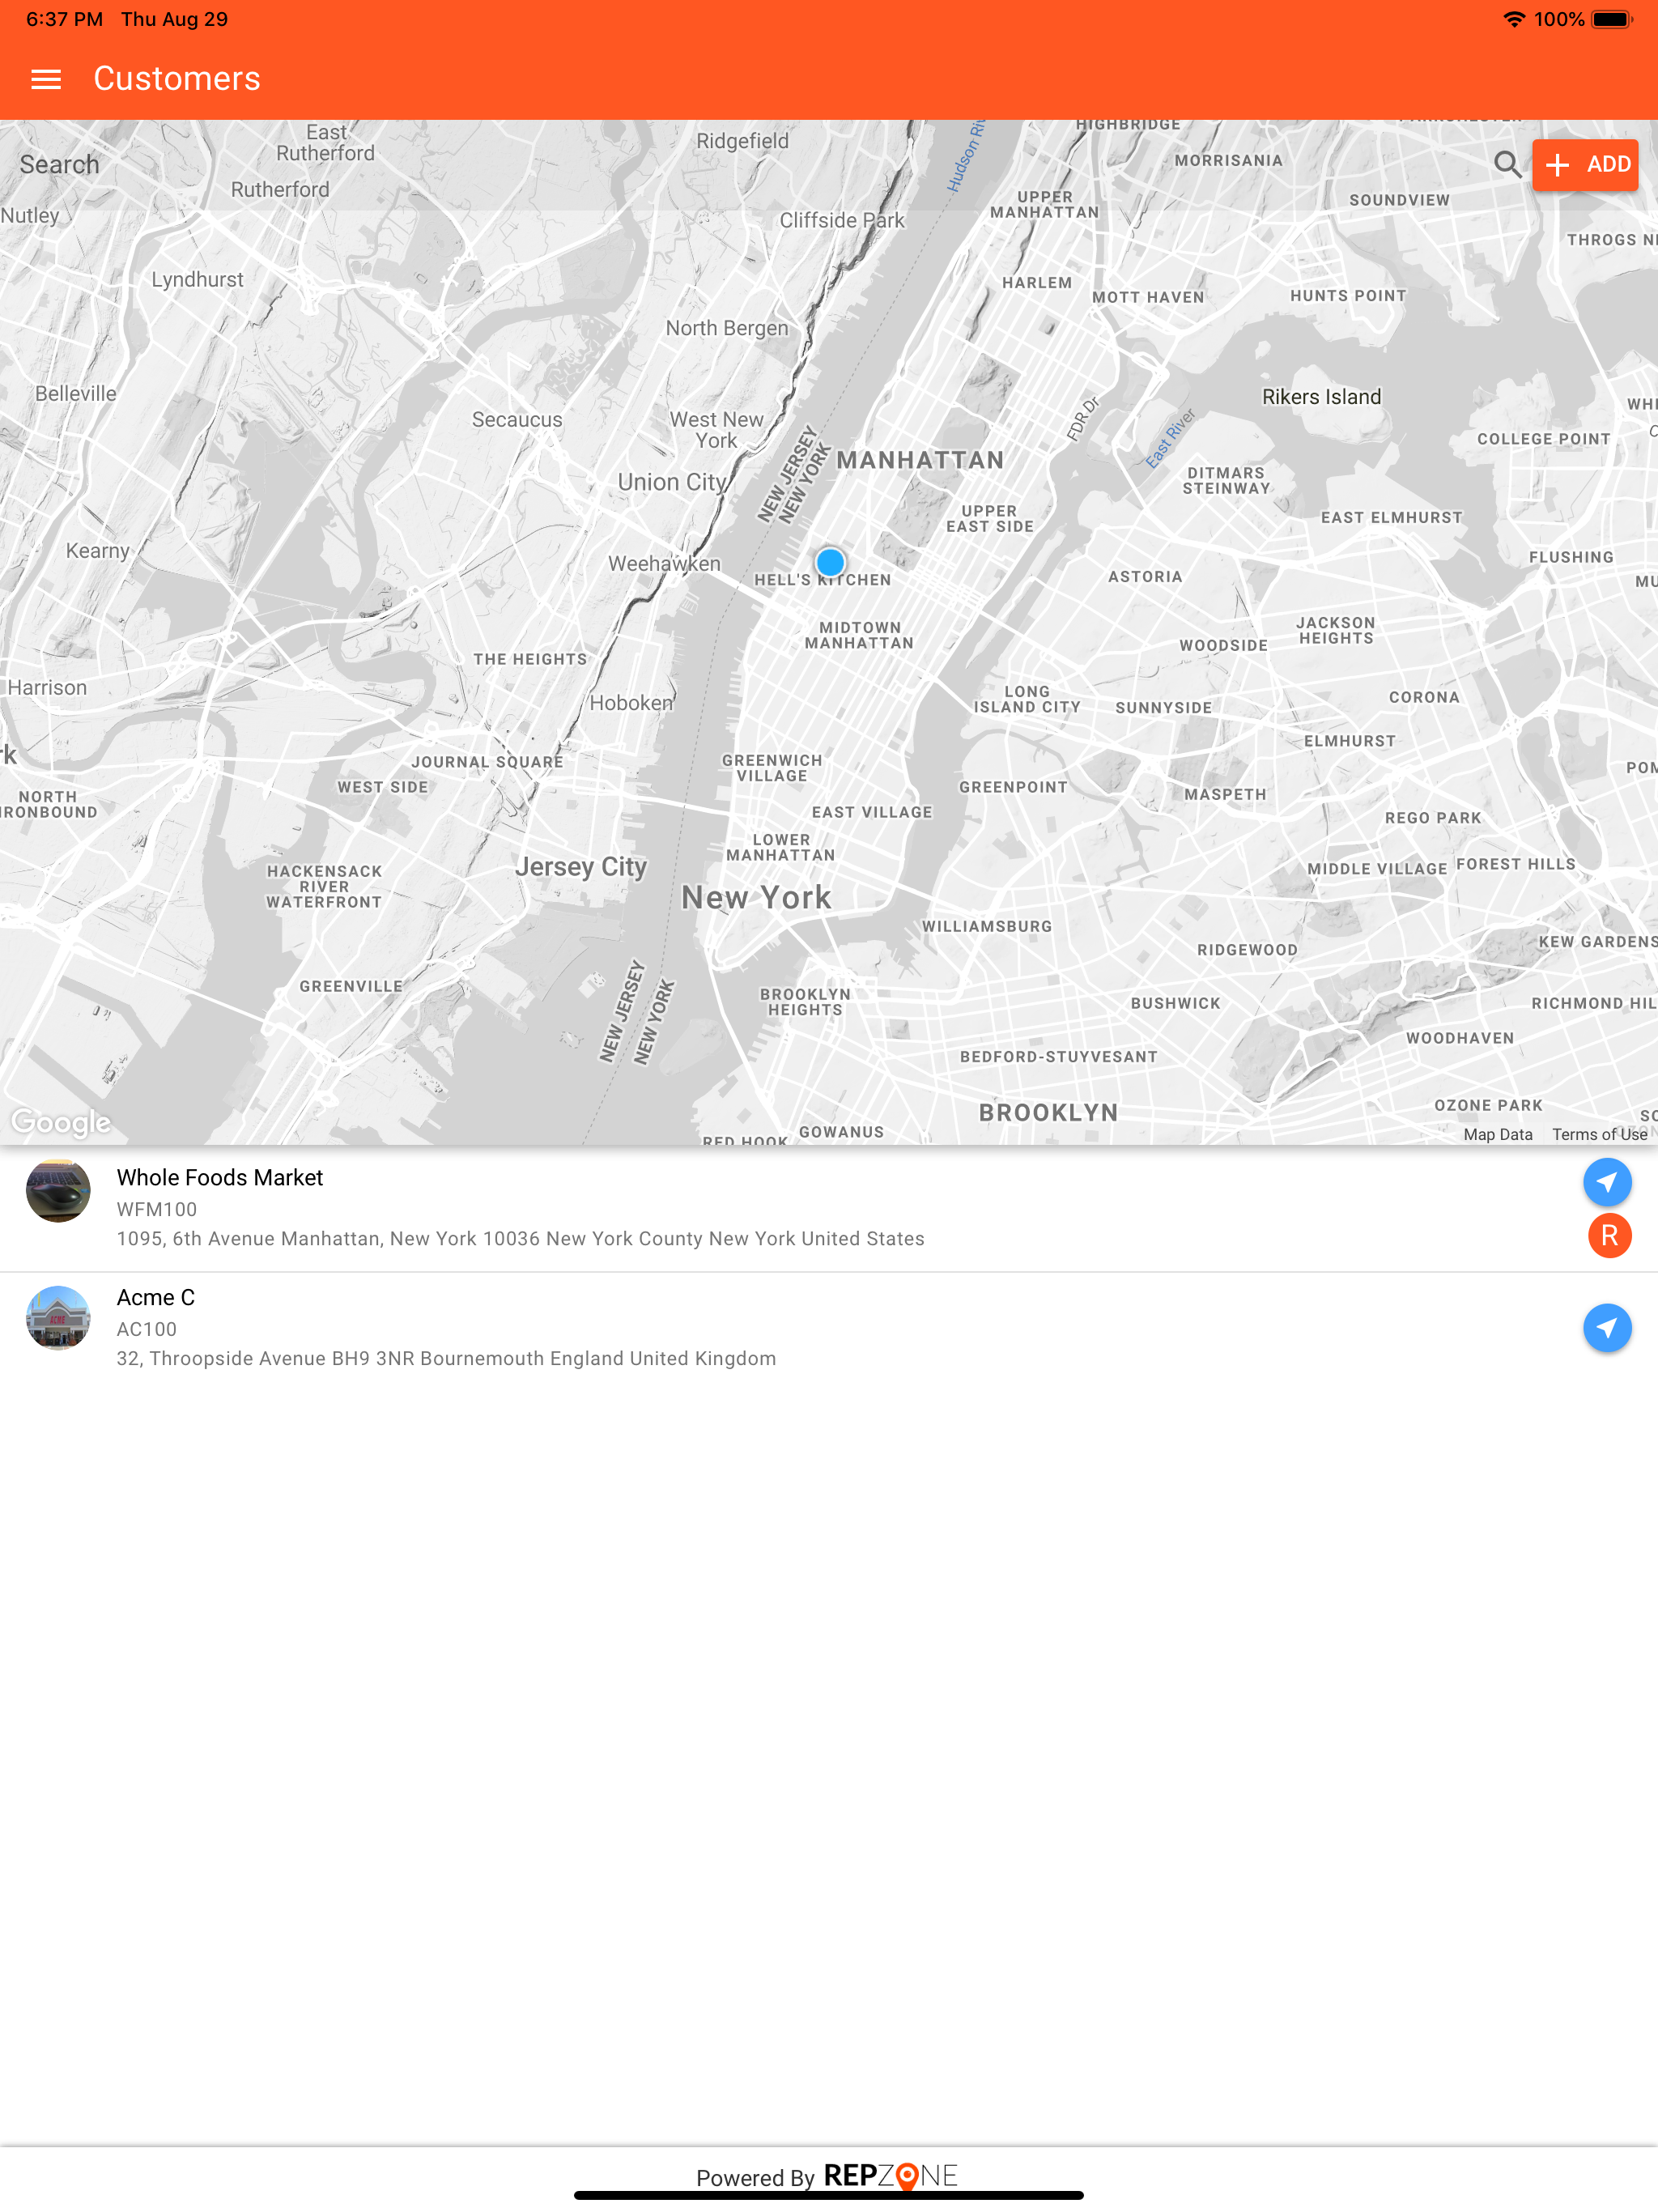
Task: Tap the Repzone logo in footer
Action: (890, 2176)
